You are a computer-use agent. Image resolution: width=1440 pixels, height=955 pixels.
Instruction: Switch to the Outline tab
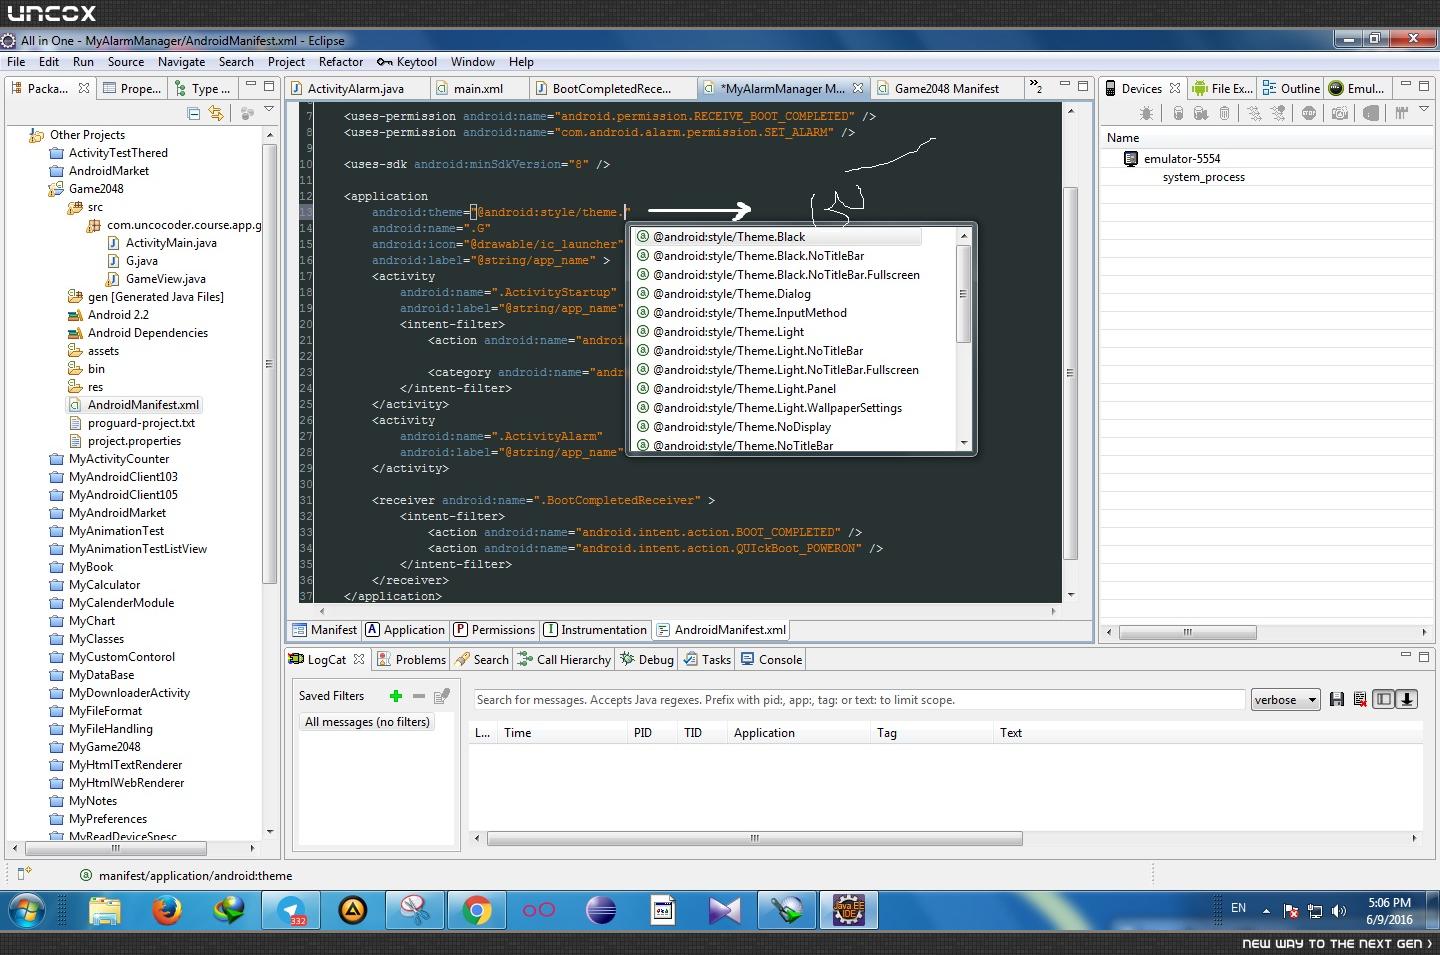(x=1291, y=88)
